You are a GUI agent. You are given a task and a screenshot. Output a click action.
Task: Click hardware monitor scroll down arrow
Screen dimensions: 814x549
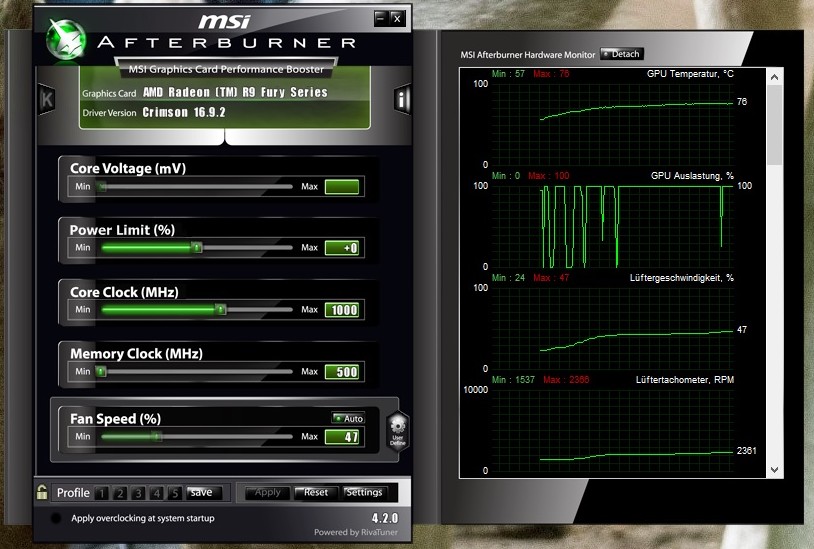[x=775, y=470]
